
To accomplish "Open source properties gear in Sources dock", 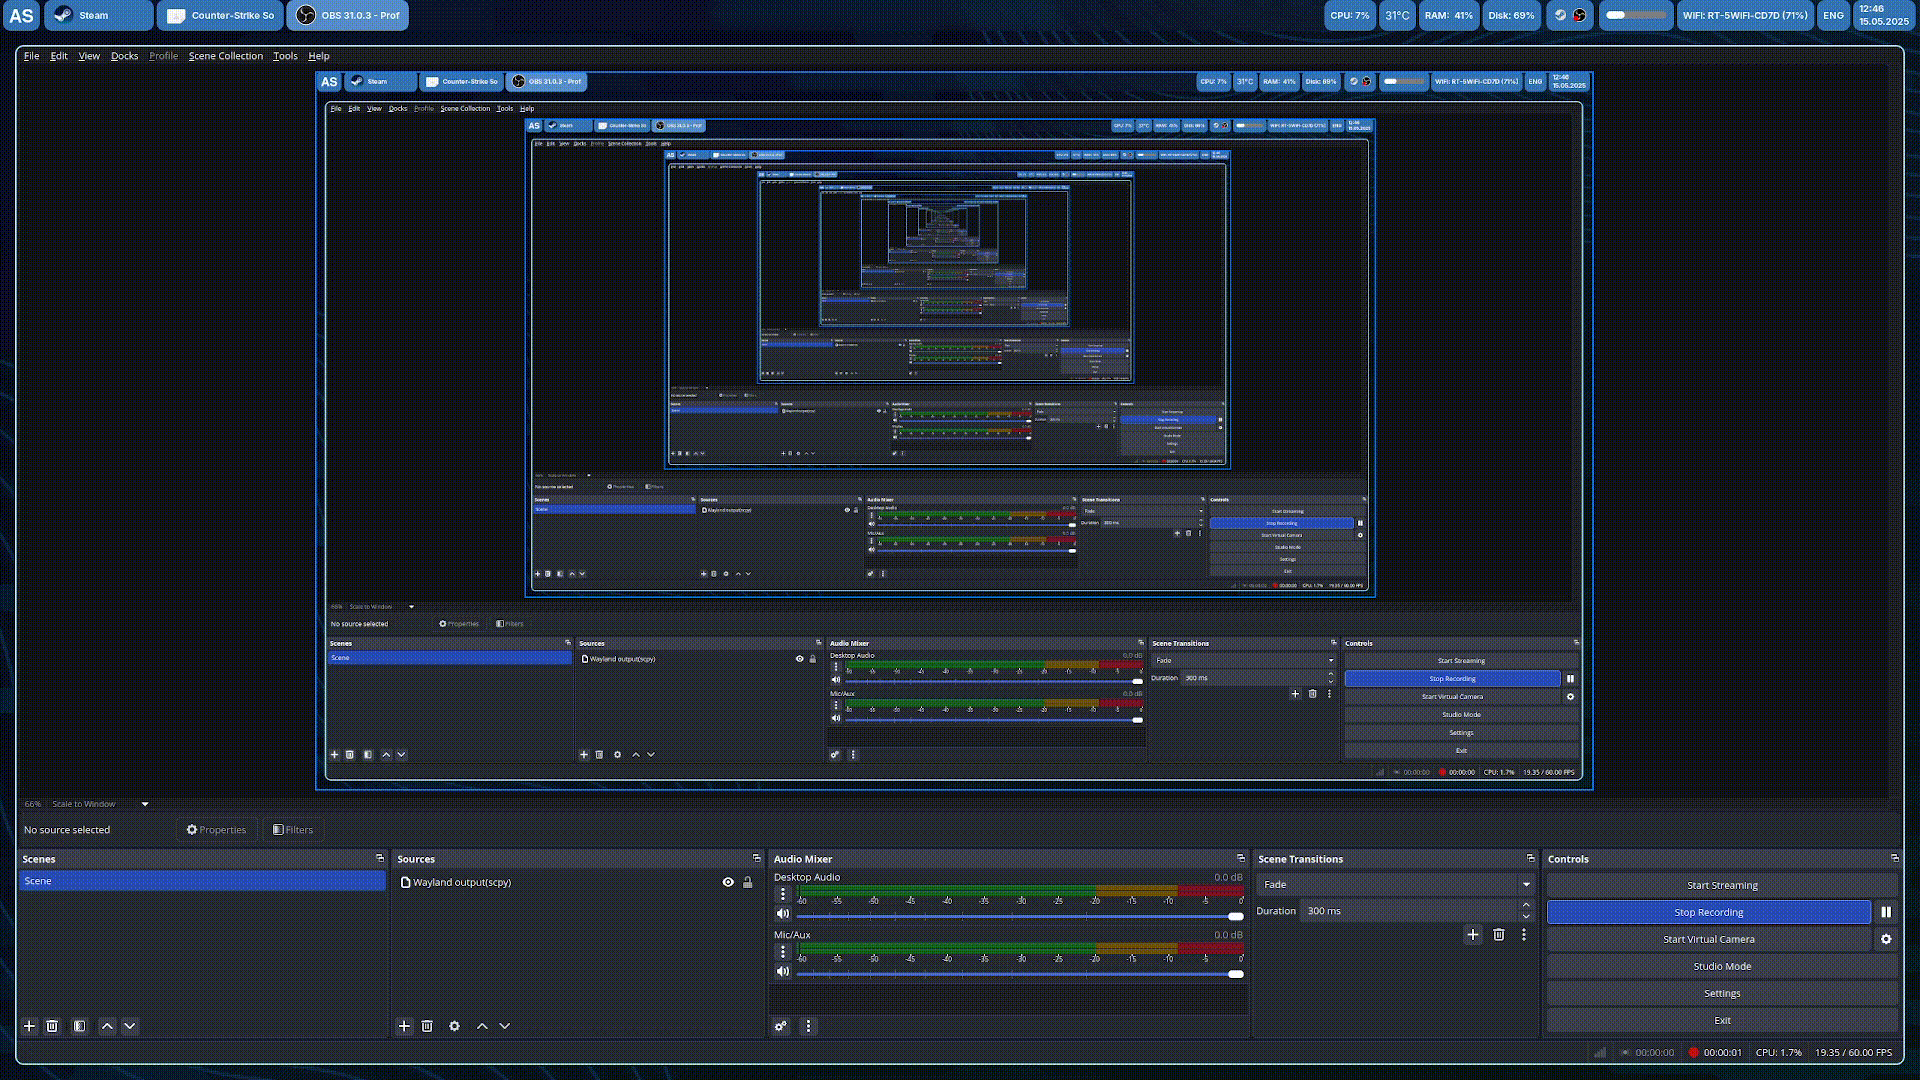I will point(454,1026).
